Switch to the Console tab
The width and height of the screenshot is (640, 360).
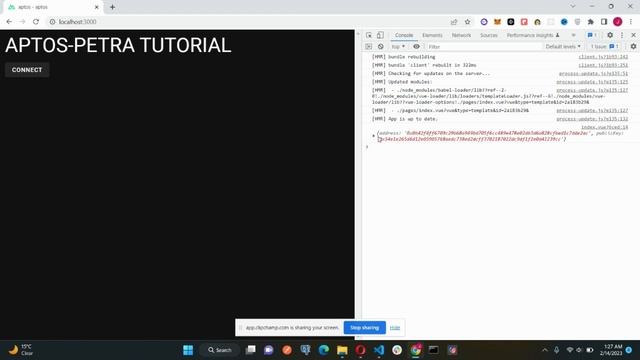coord(404,36)
